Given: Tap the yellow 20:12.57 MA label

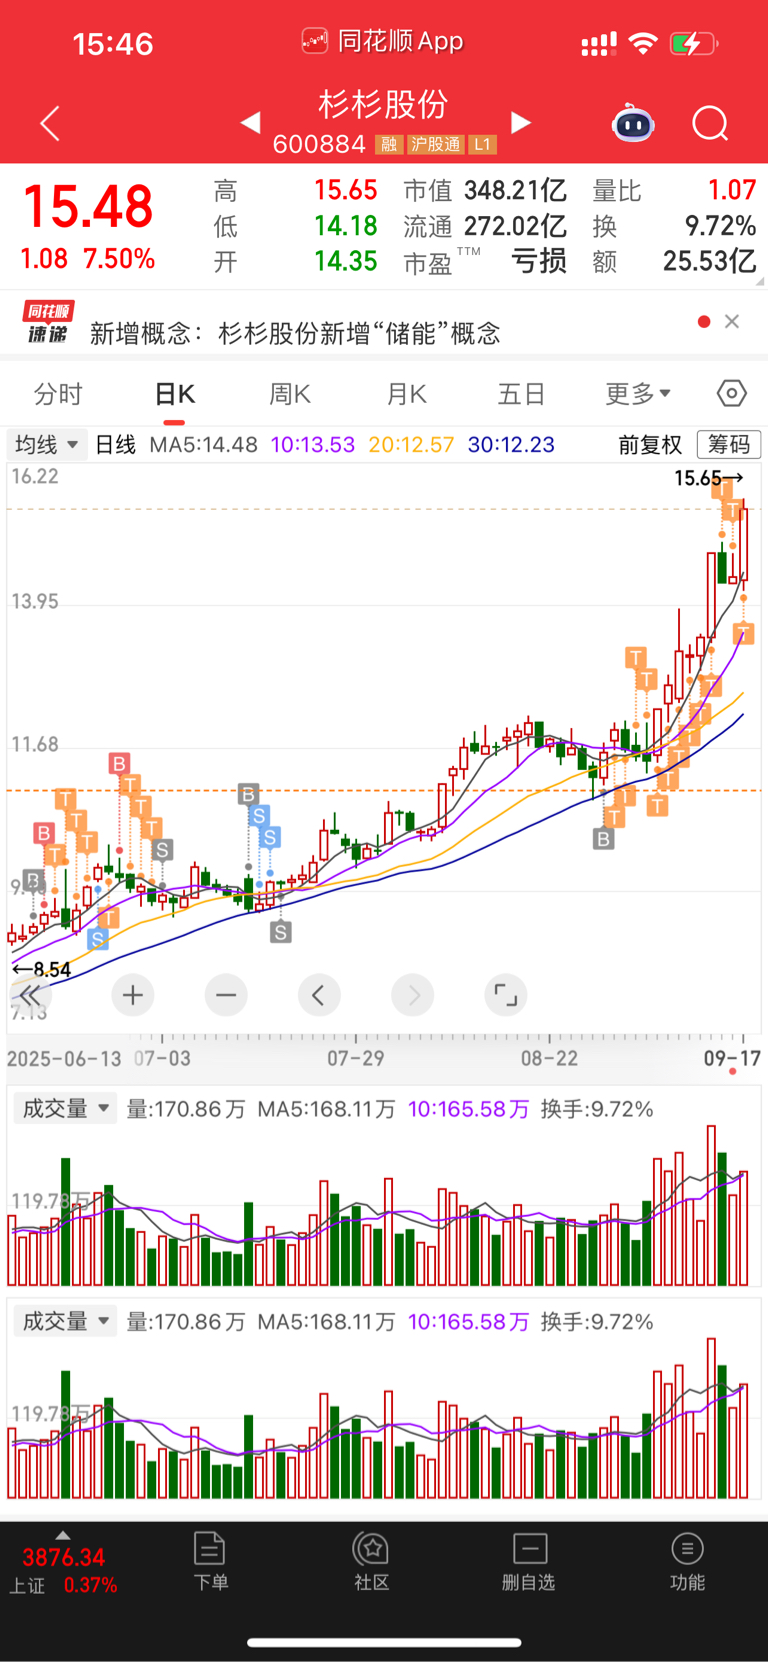Looking at the screenshot, I should [411, 444].
